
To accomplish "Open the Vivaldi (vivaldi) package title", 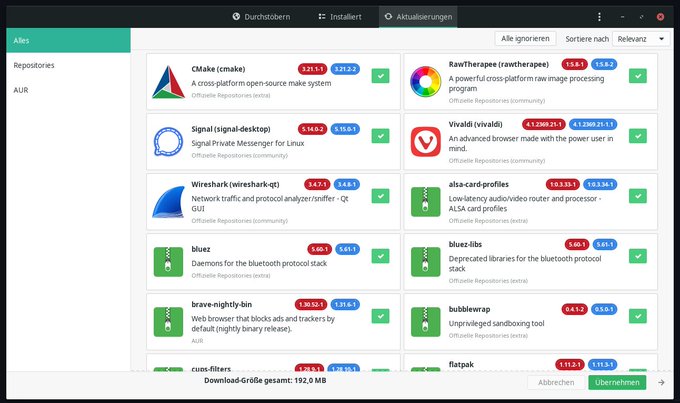I will point(475,124).
